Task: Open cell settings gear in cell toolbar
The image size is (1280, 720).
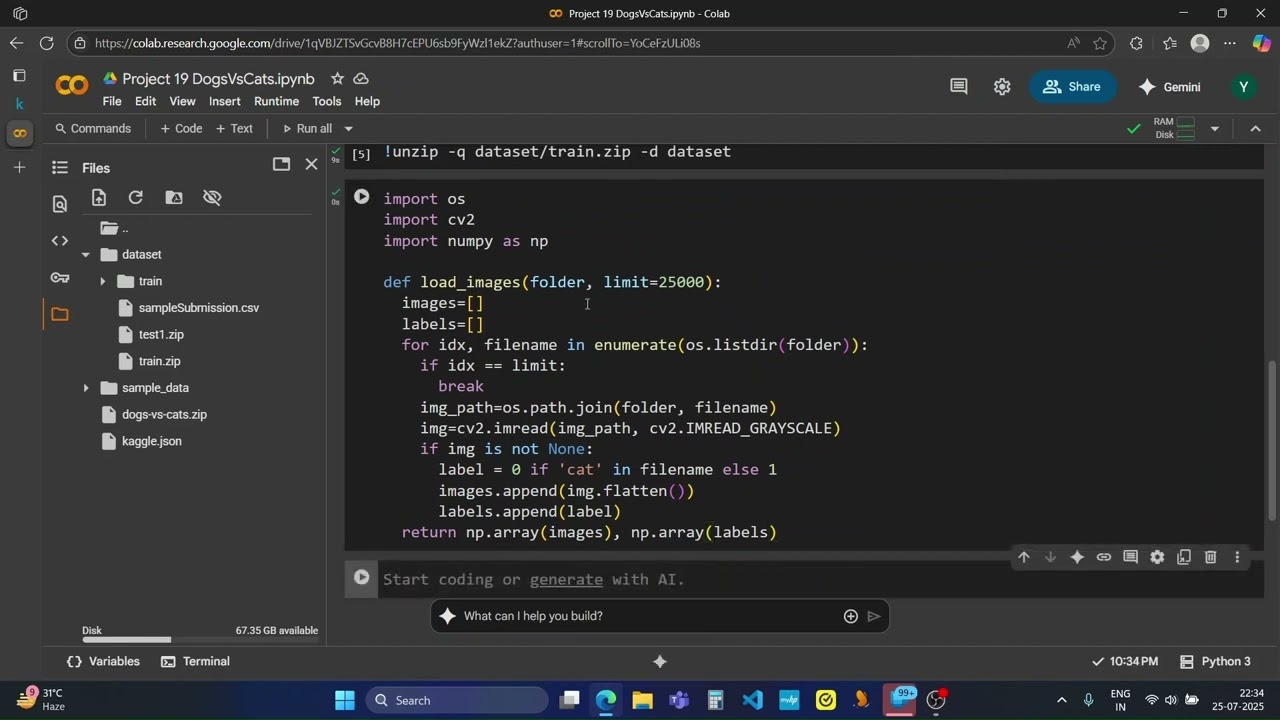Action: pyautogui.click(x=1157, y=558)
